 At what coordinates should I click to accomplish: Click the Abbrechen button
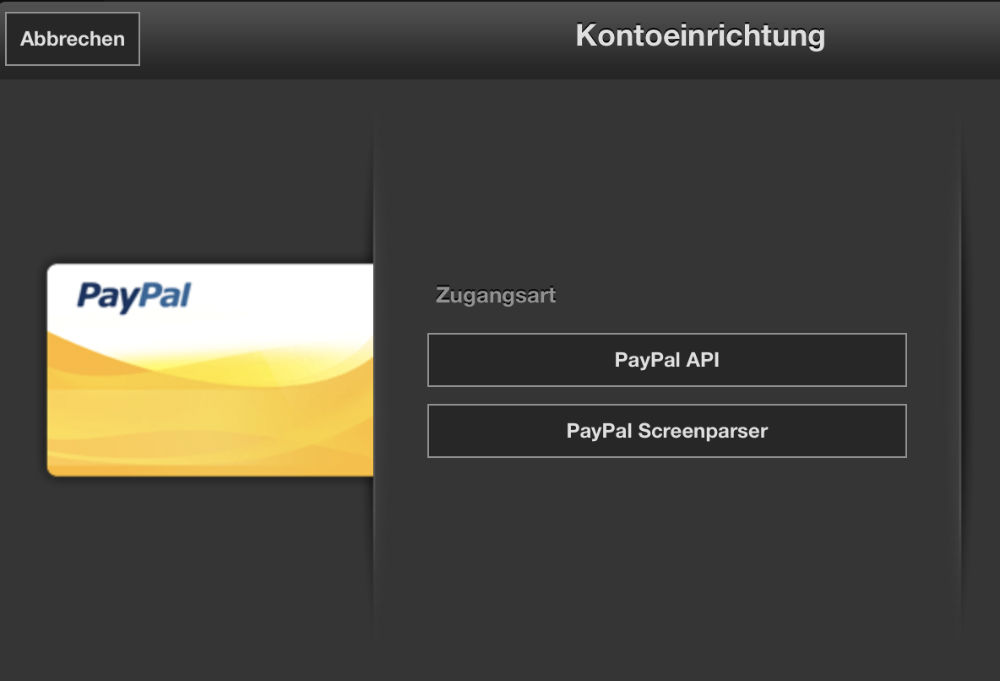(x=72, y=39)
